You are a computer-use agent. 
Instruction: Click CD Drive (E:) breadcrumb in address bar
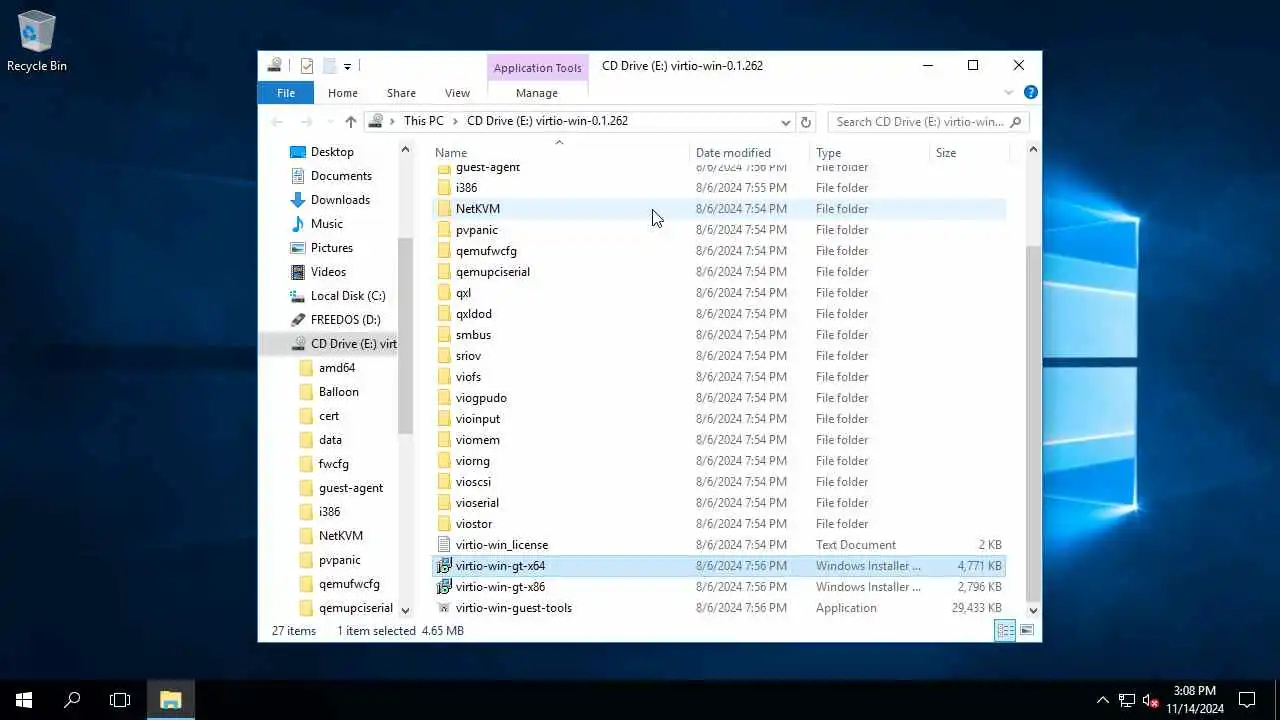coord(547,121)
